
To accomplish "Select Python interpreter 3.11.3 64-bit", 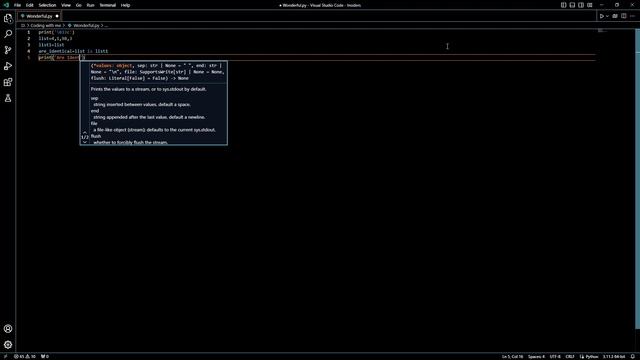I will click(614, 356).
